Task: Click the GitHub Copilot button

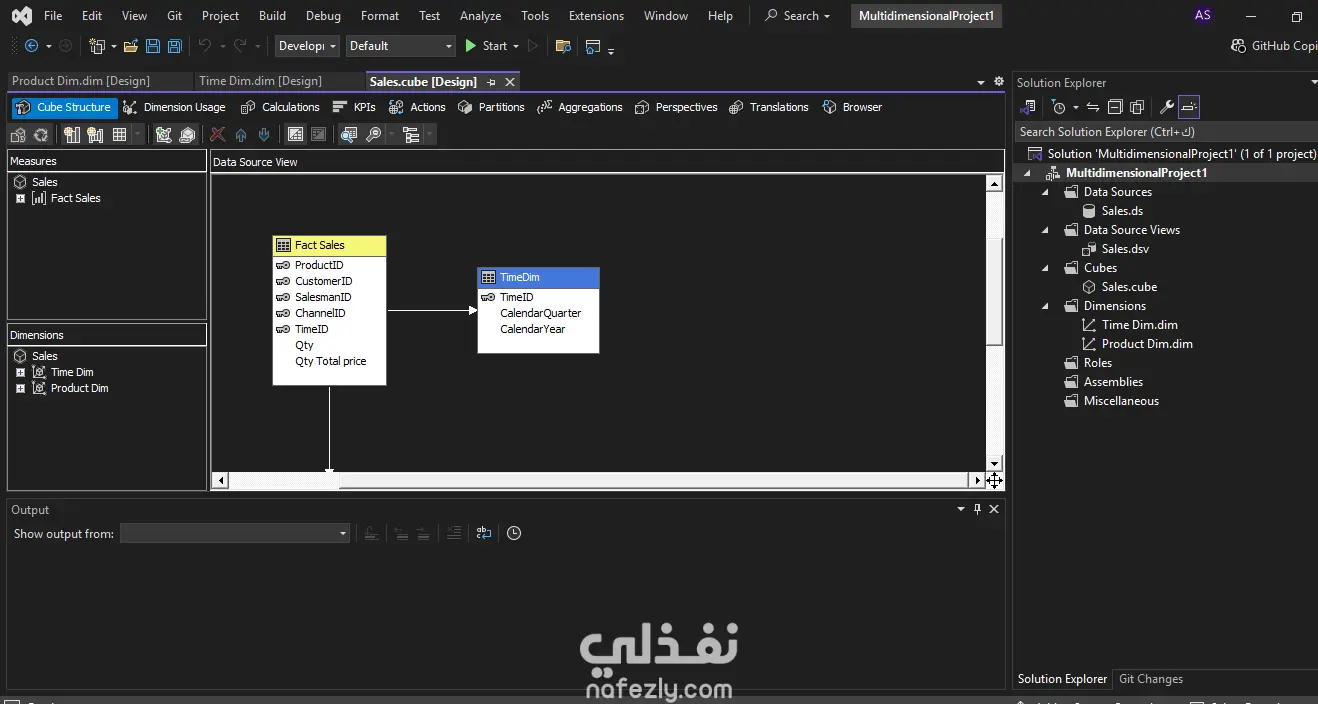Action: tap(1274, 46)
